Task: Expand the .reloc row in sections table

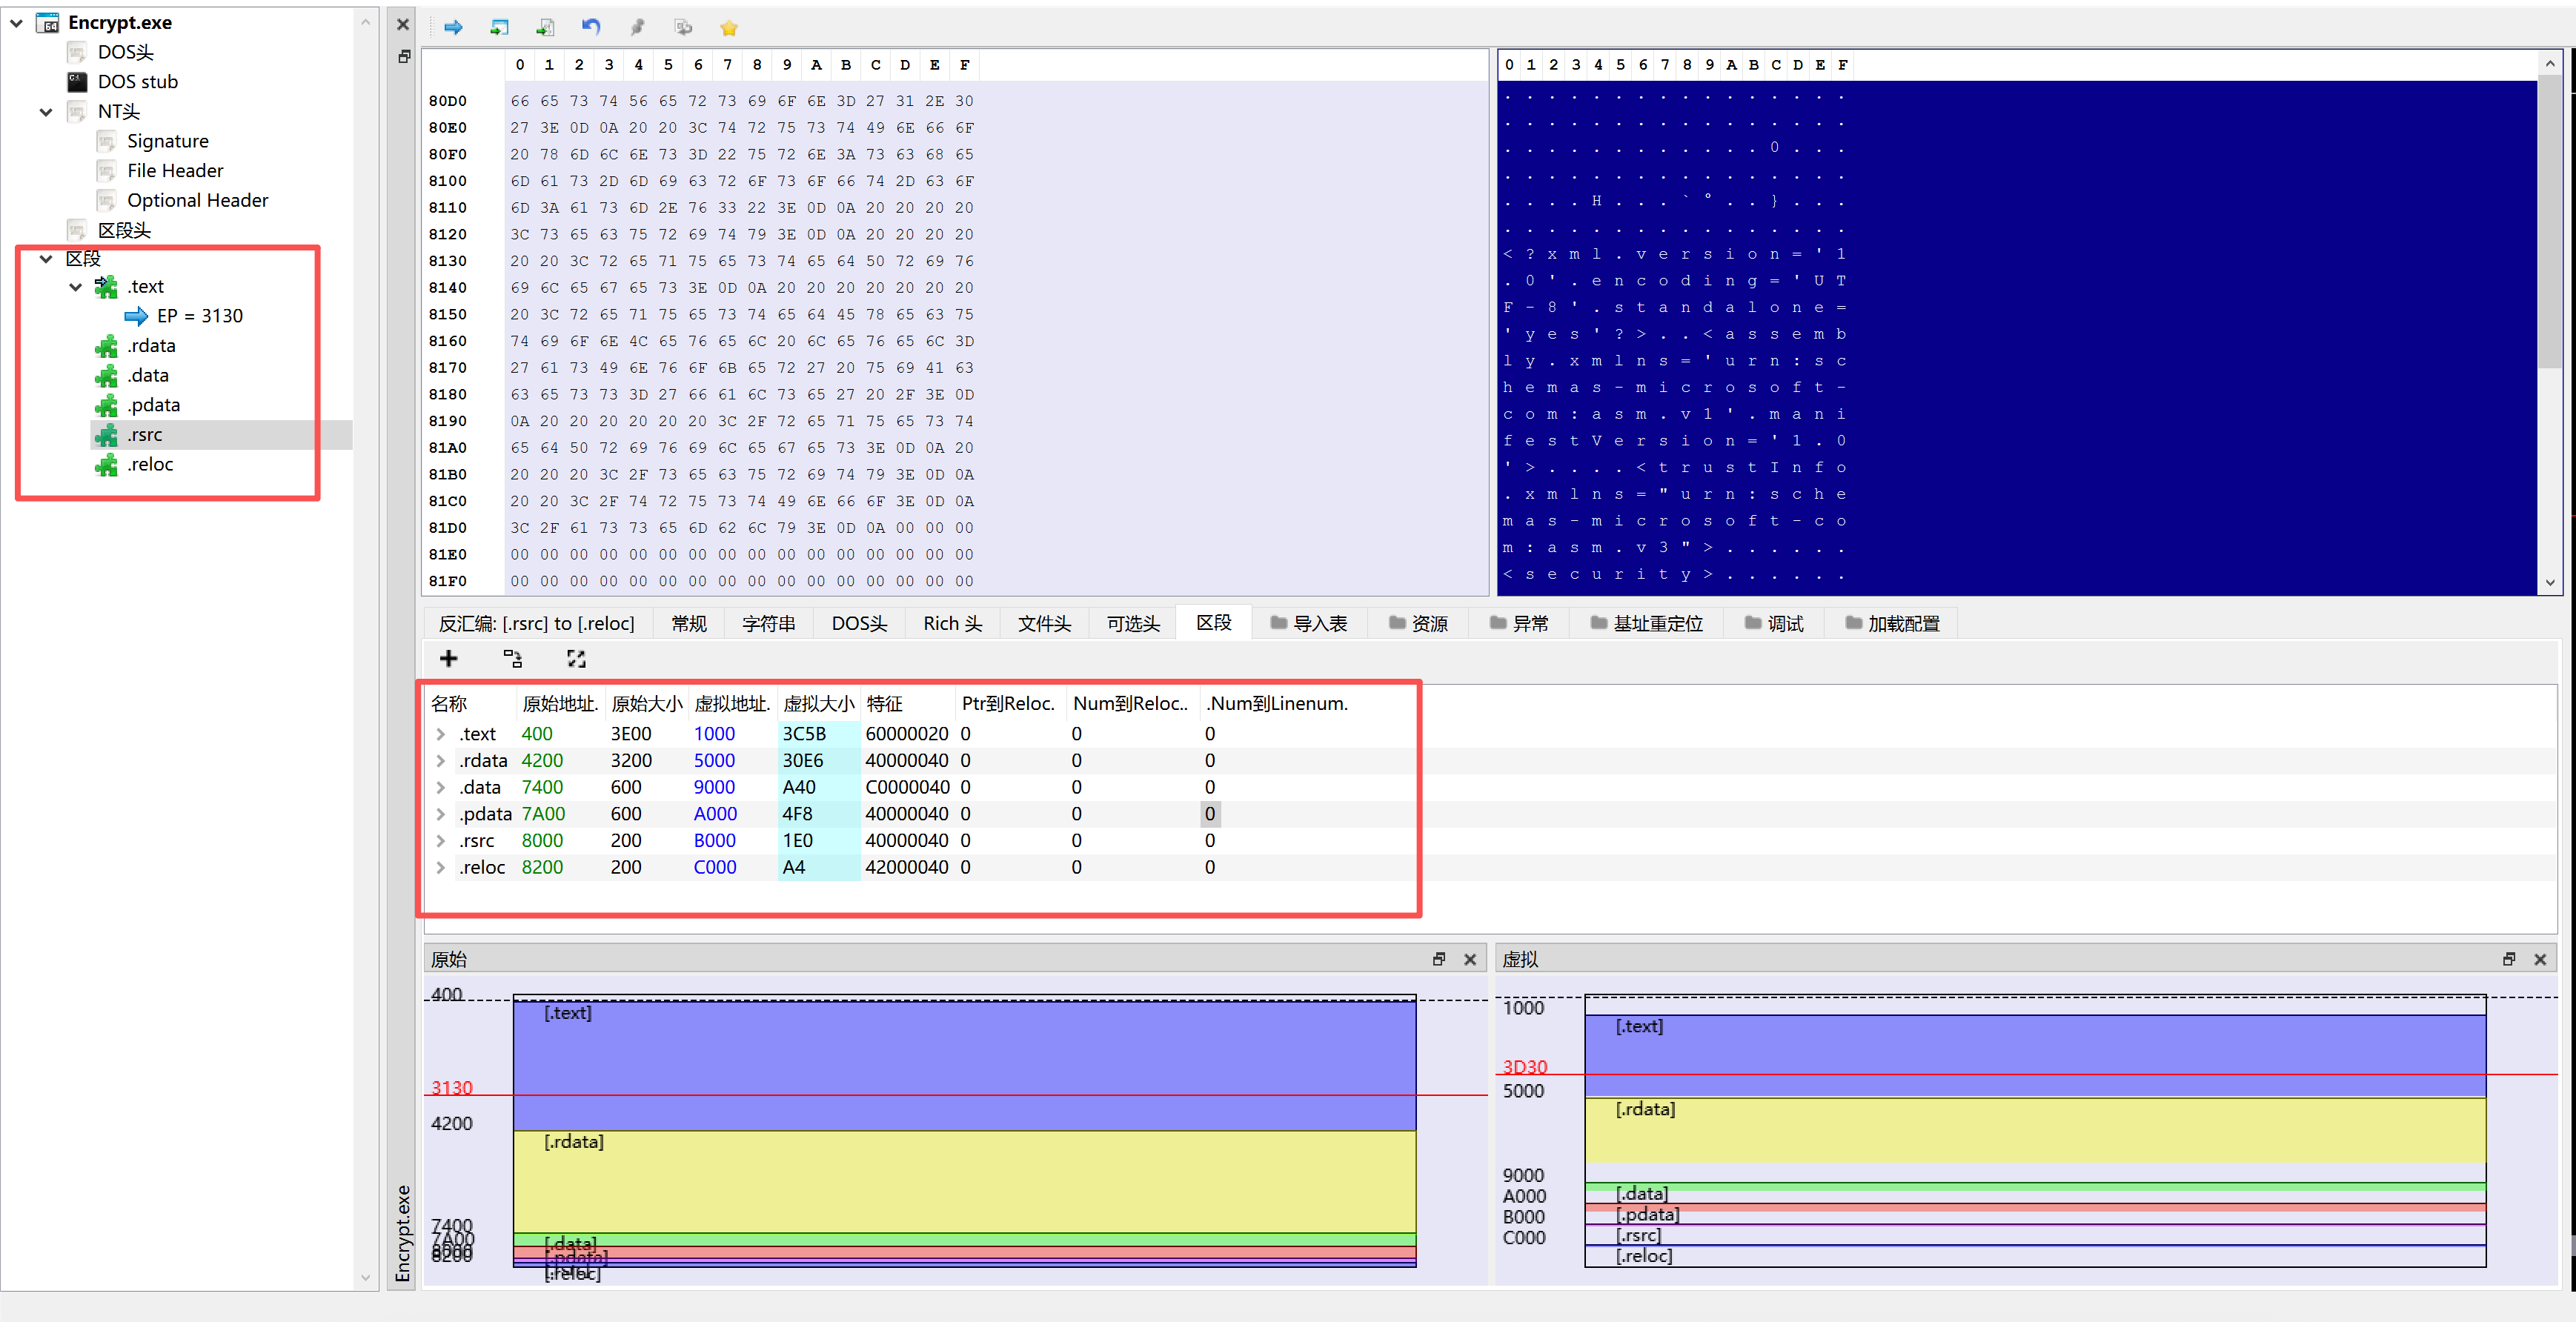Action: tap(440, 868)
